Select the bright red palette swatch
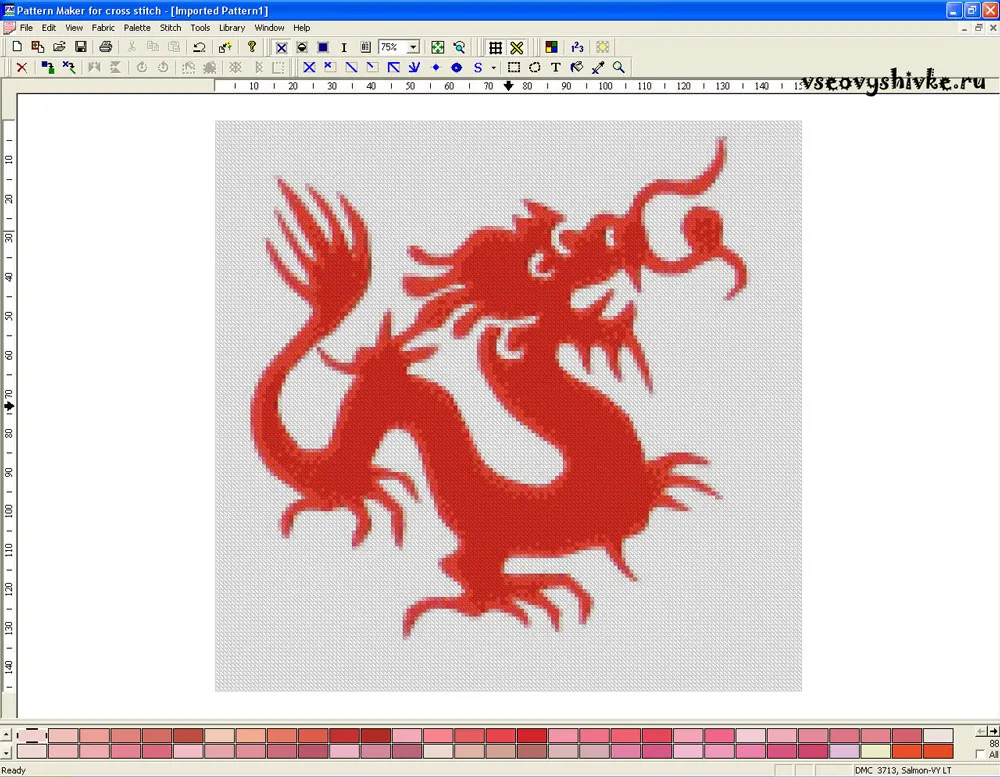 pos(532,736)
